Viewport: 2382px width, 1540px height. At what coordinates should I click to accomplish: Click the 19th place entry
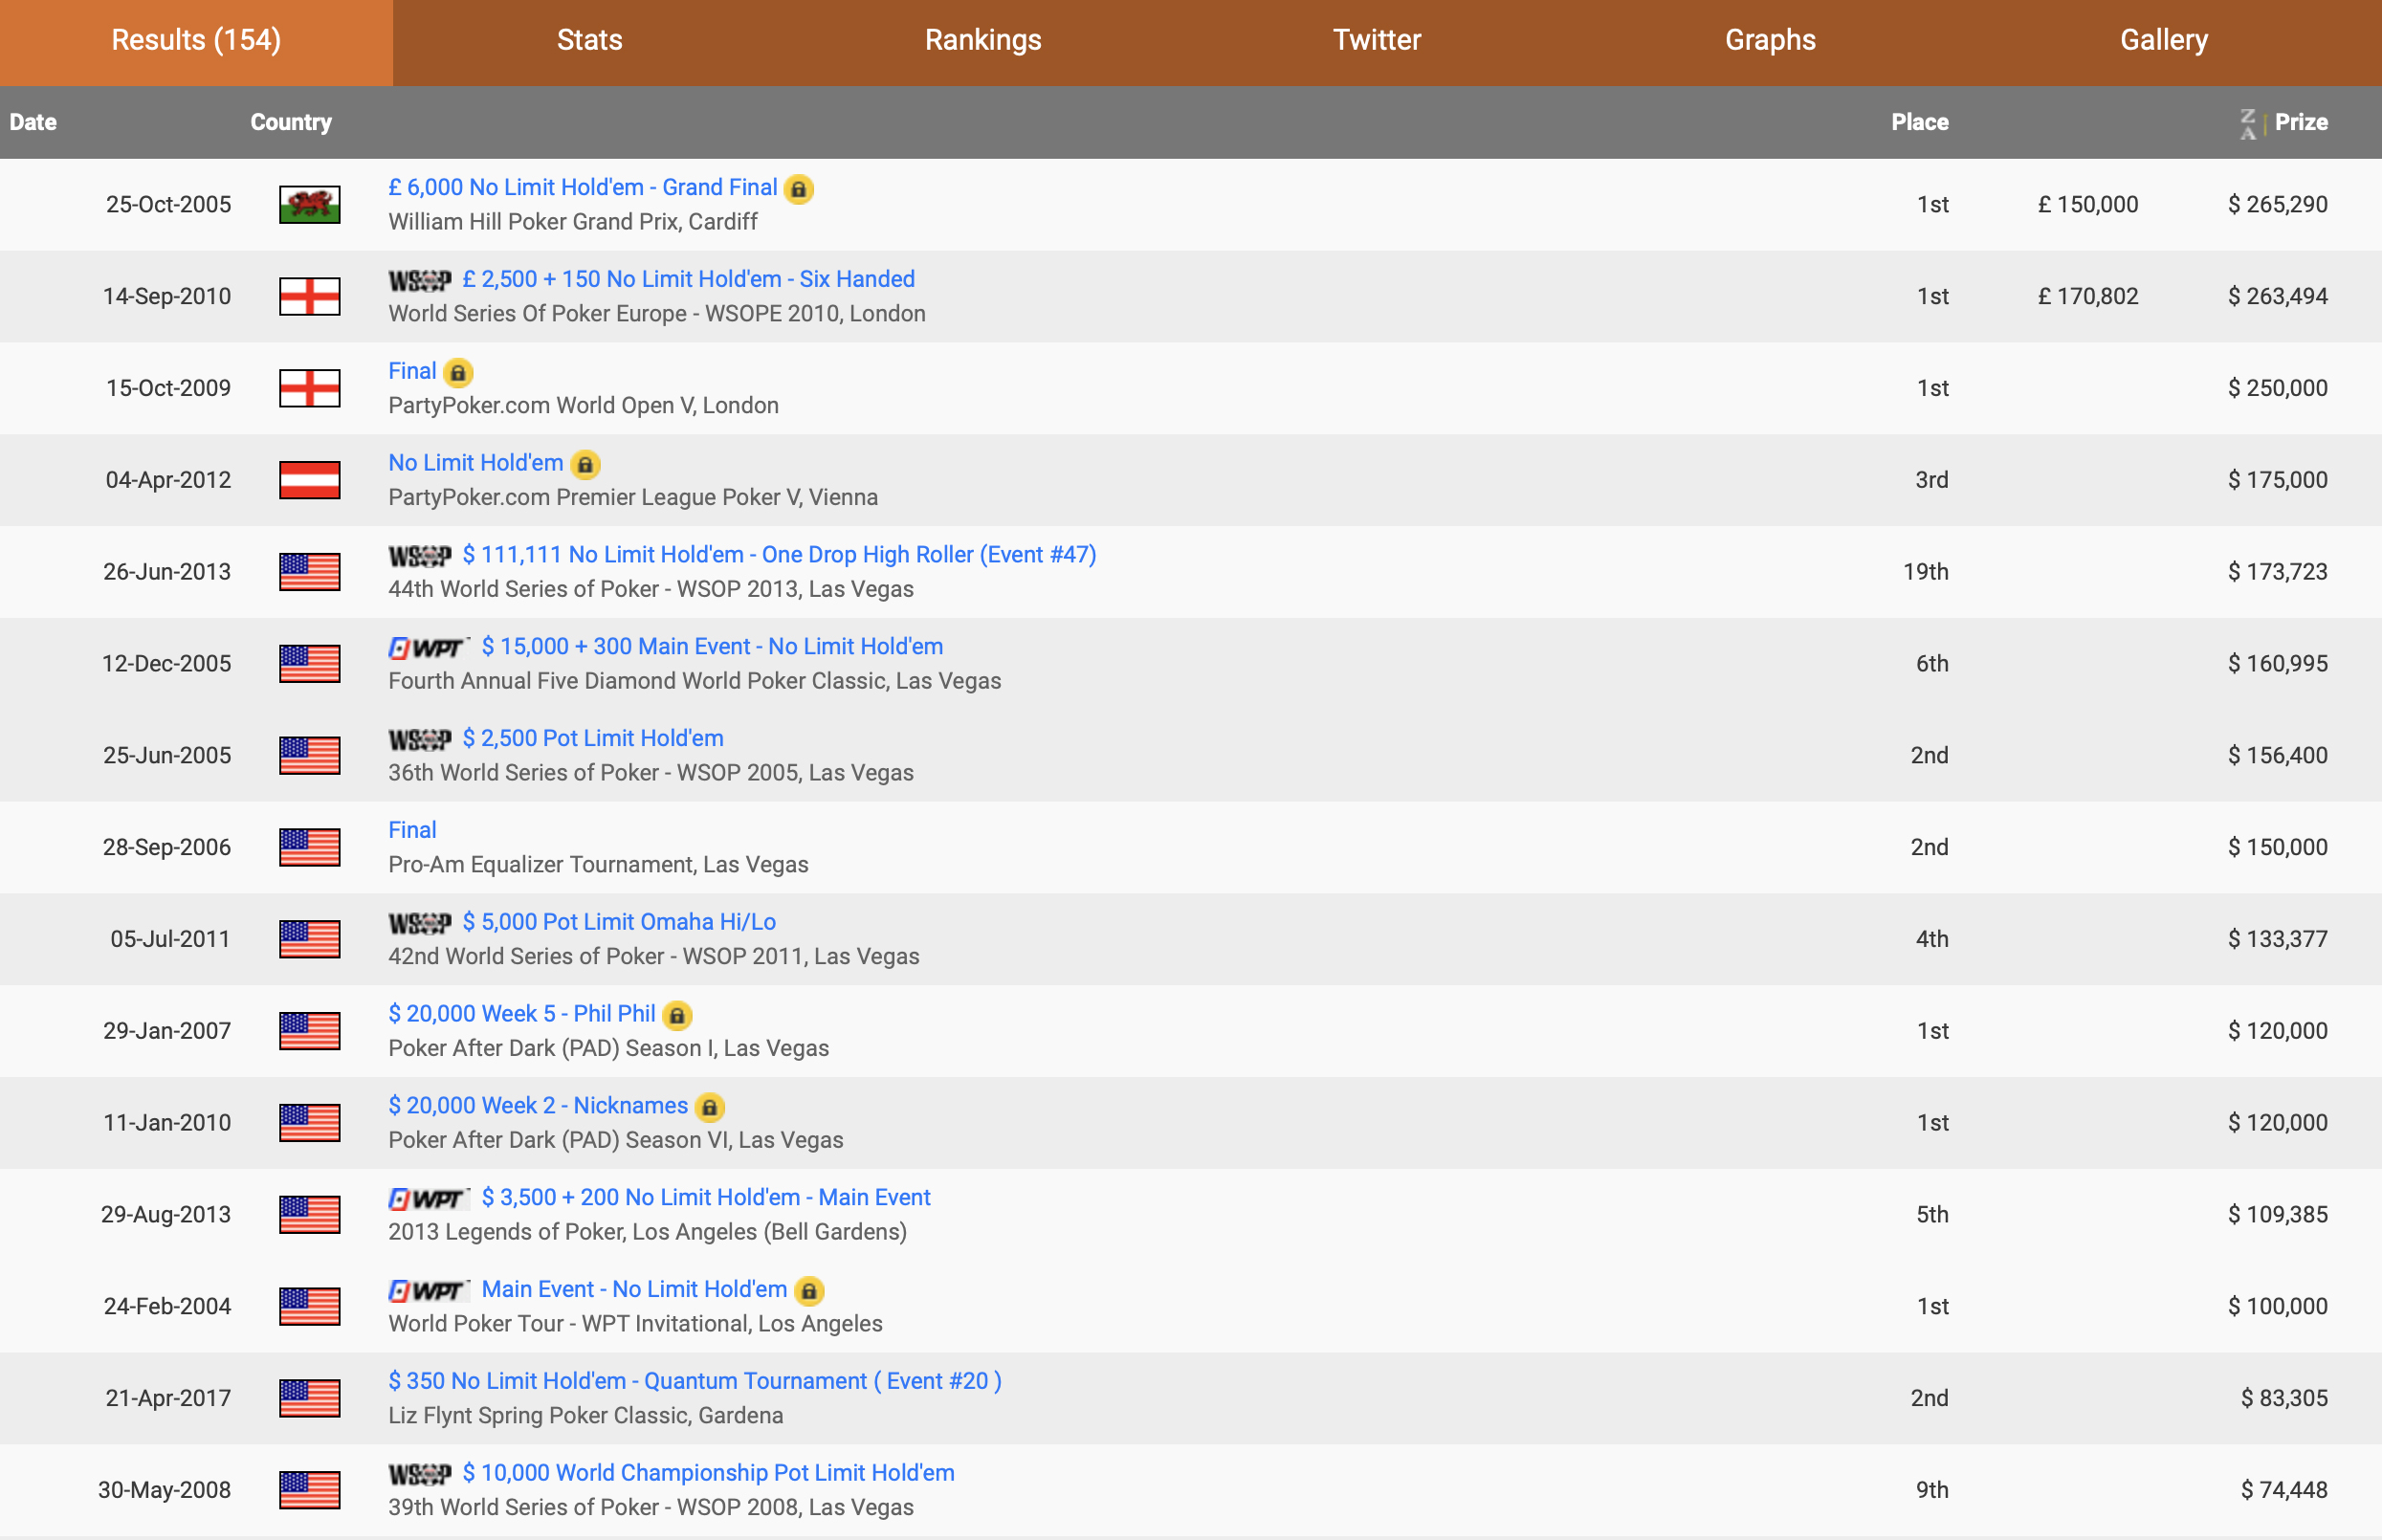(x=1925, y=572)
